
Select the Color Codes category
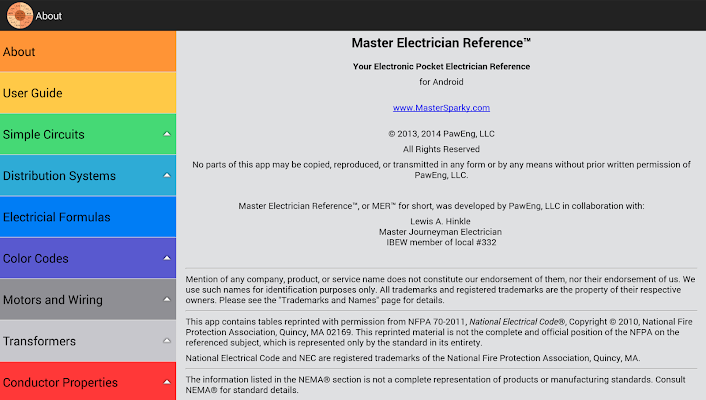click(88, 259)
